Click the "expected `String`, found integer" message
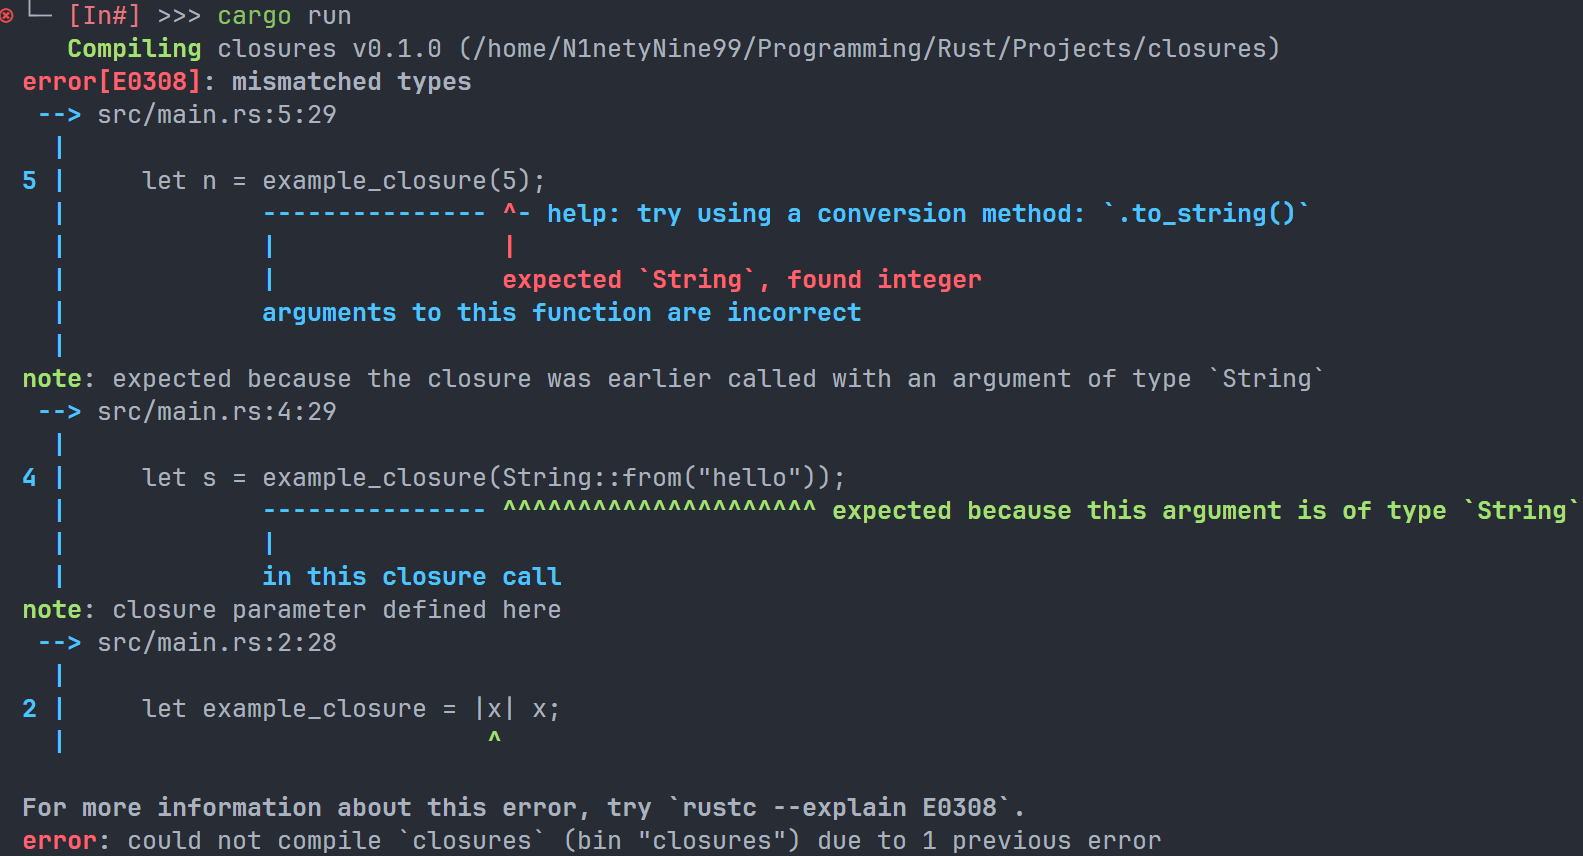 coord(741,280)
